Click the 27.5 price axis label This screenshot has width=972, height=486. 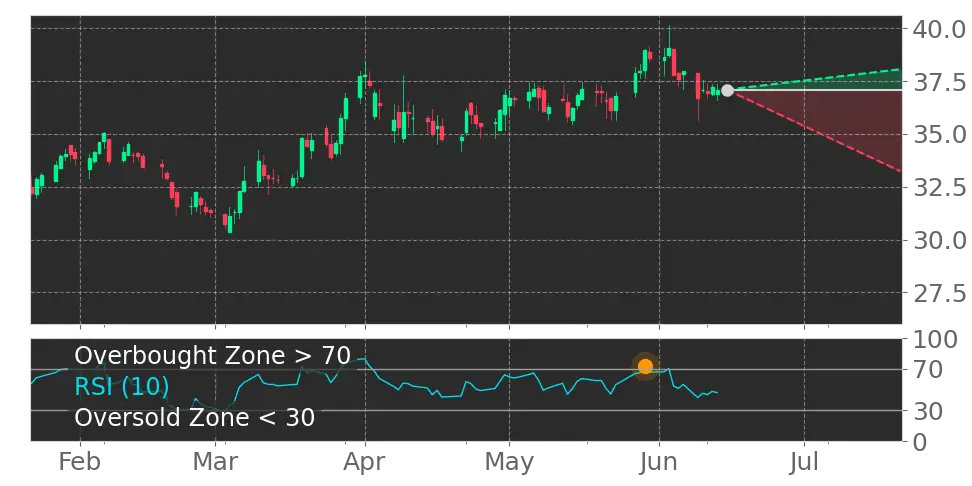pyautogui.click(x=939, y=293)
